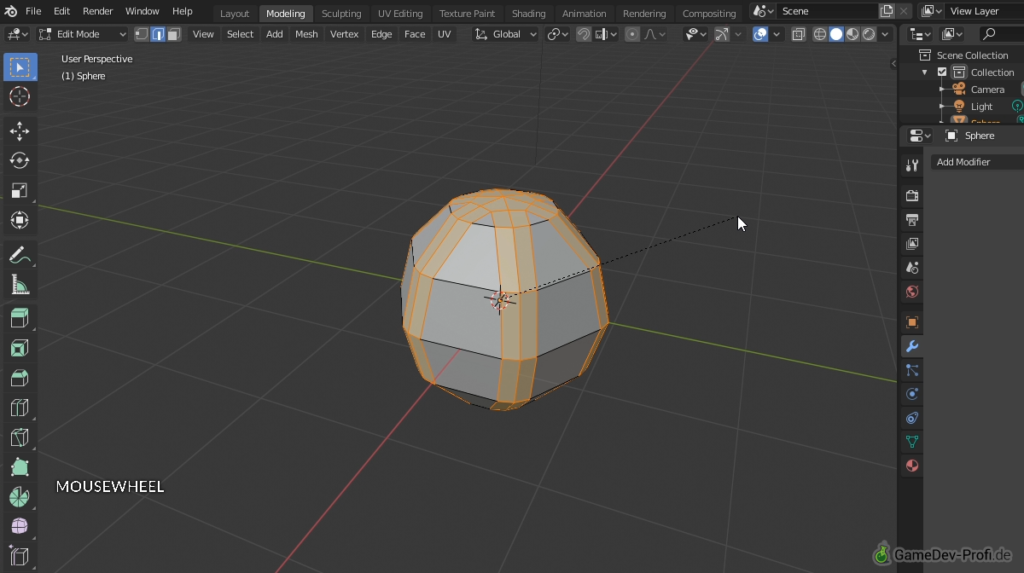Choose the Scale tool
The width and height of the screenshot is (1024, 573).
coord(20,190)
